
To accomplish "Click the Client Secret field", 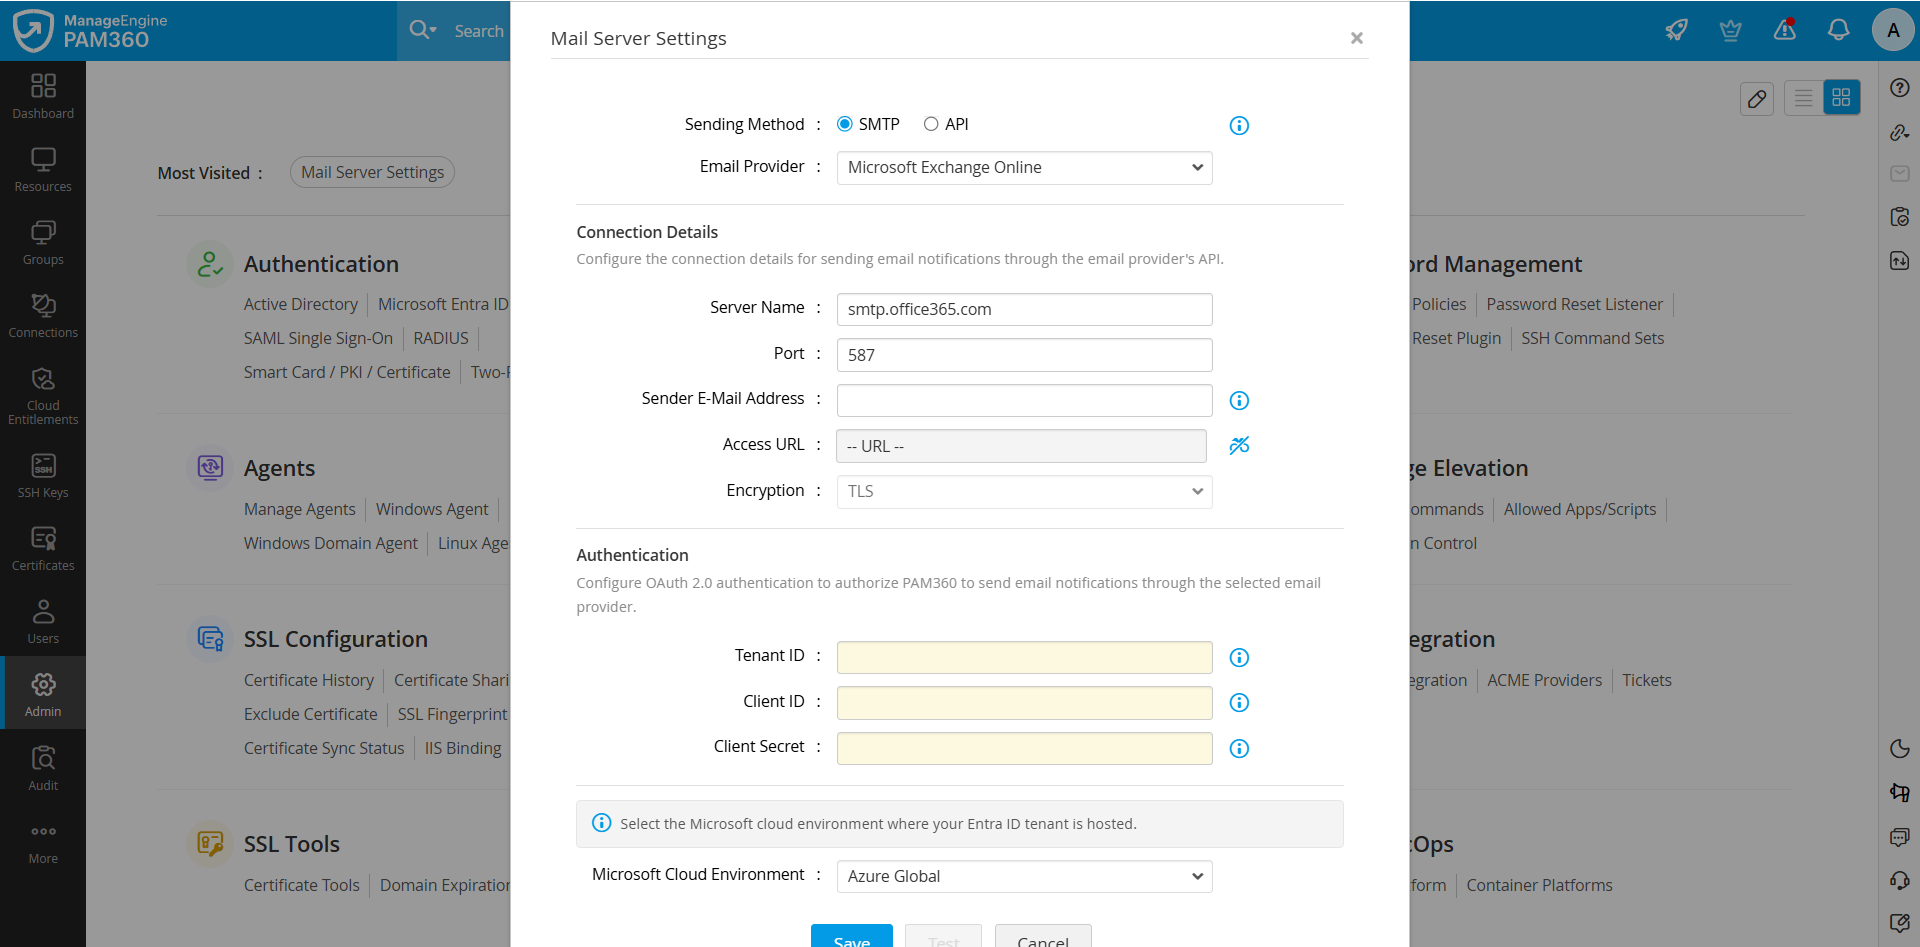I will coord(1024,749).
